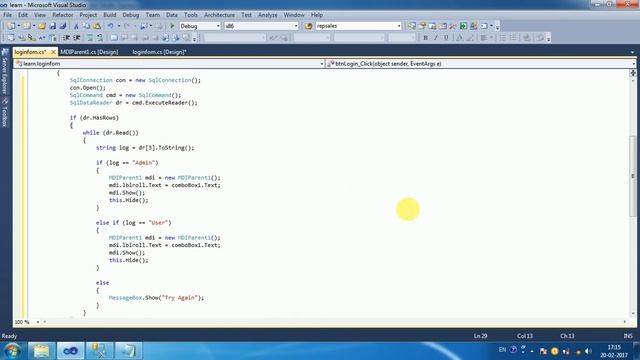Viewport: 640px width, 360px height.
Task: Click the Underline U icon
Action: point(446,38)
